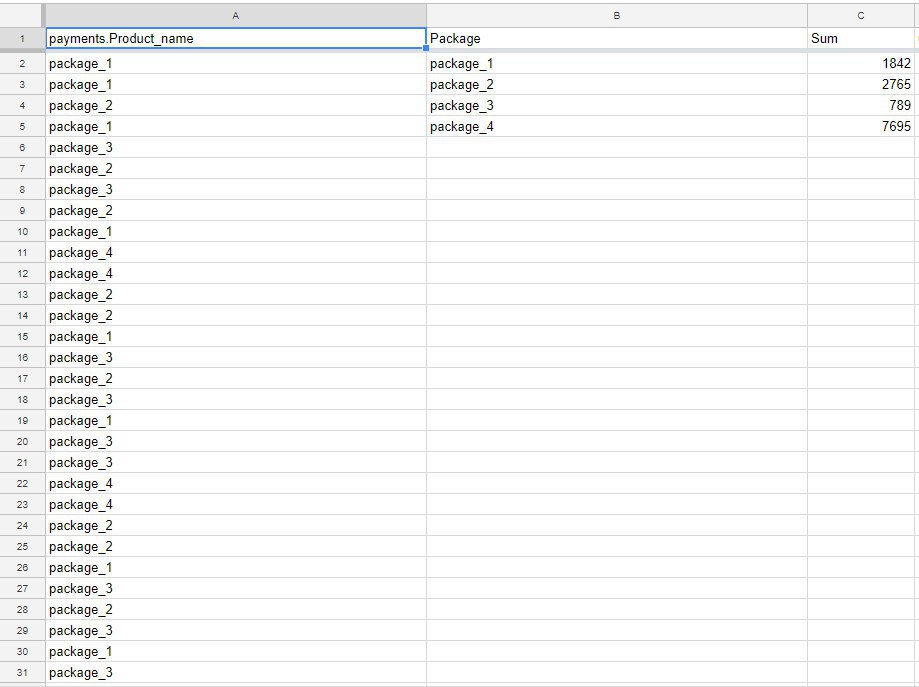
Task: Select row 28 header
Action: pos(22,610)
